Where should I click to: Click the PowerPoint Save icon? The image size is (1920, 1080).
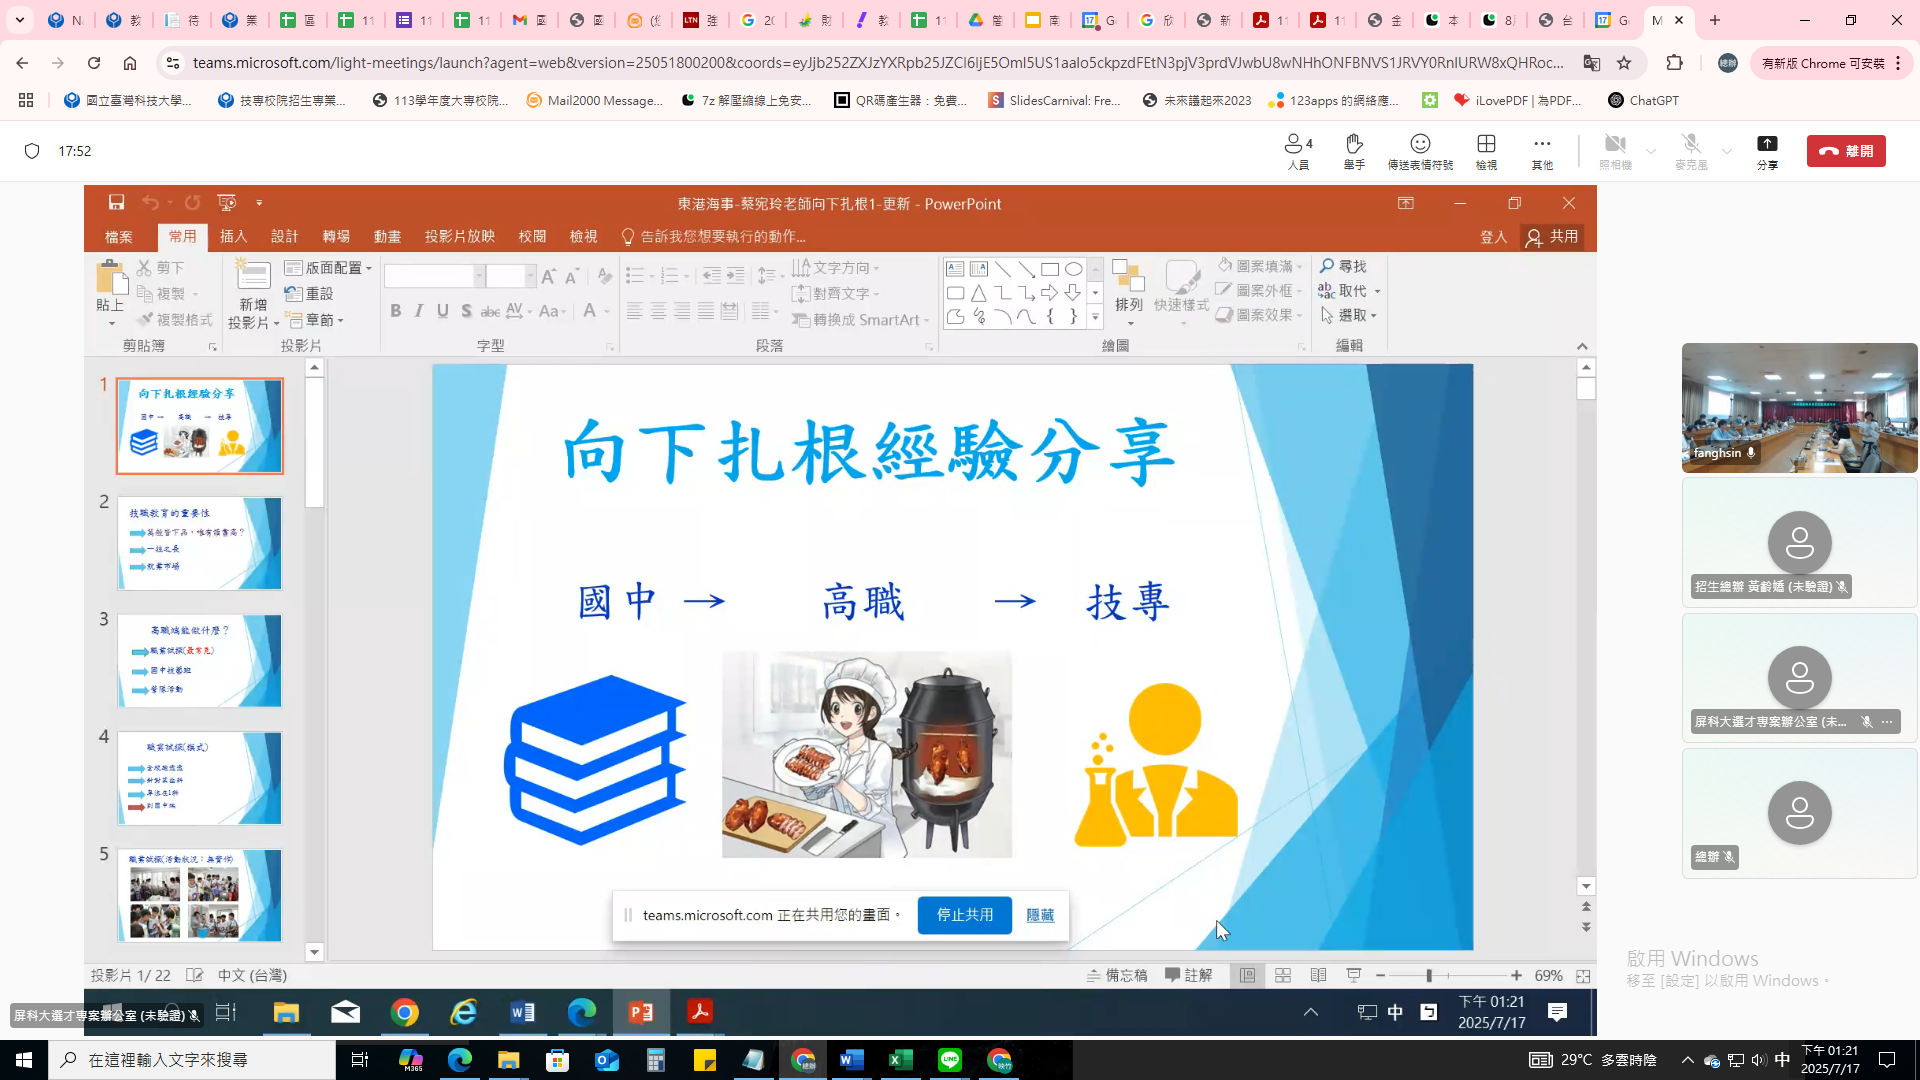[116, 203]
